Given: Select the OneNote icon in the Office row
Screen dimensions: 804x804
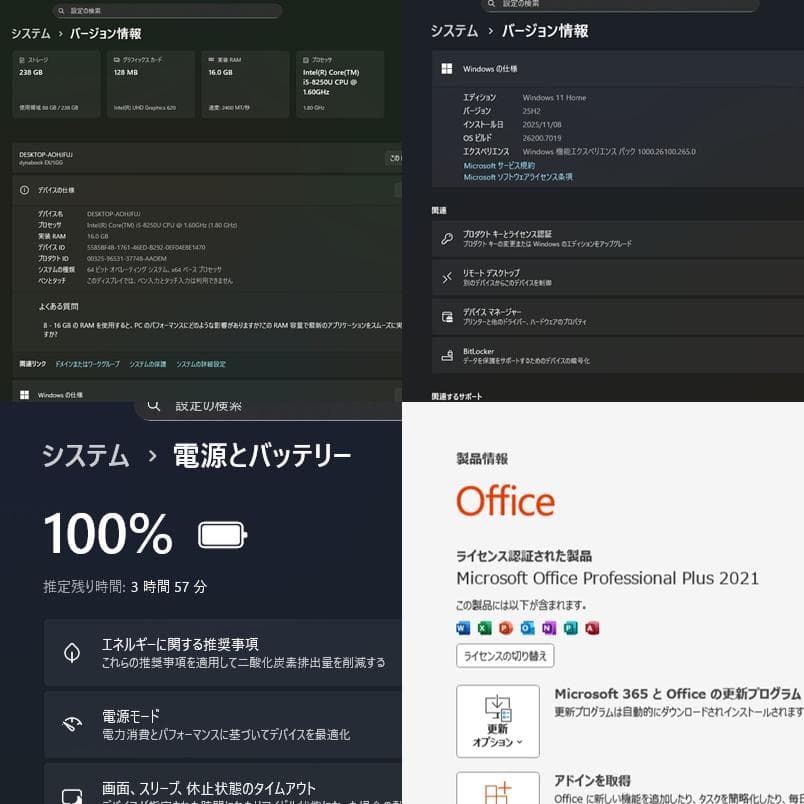Looking at the screenshot, I should 548,627.
